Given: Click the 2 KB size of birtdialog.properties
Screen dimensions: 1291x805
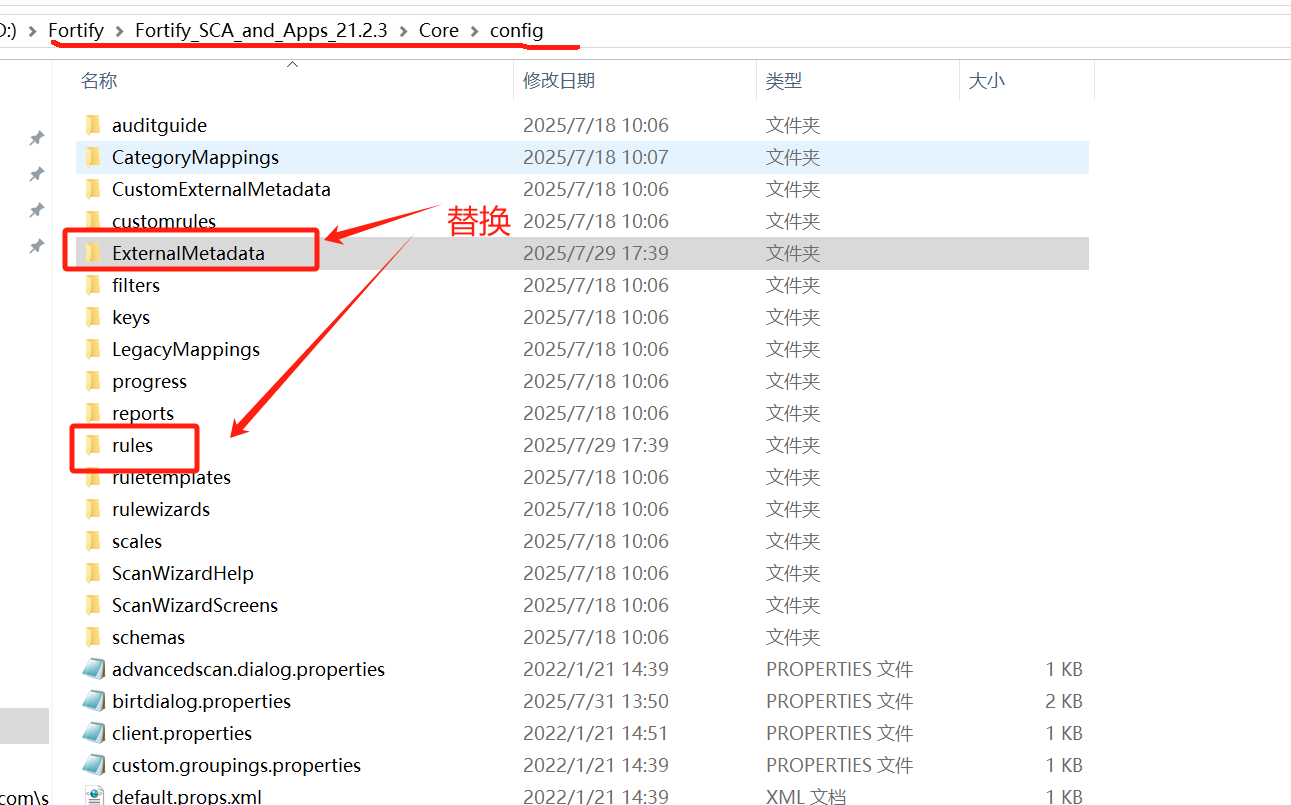Looking at the screenshot, I should 1064,701.
